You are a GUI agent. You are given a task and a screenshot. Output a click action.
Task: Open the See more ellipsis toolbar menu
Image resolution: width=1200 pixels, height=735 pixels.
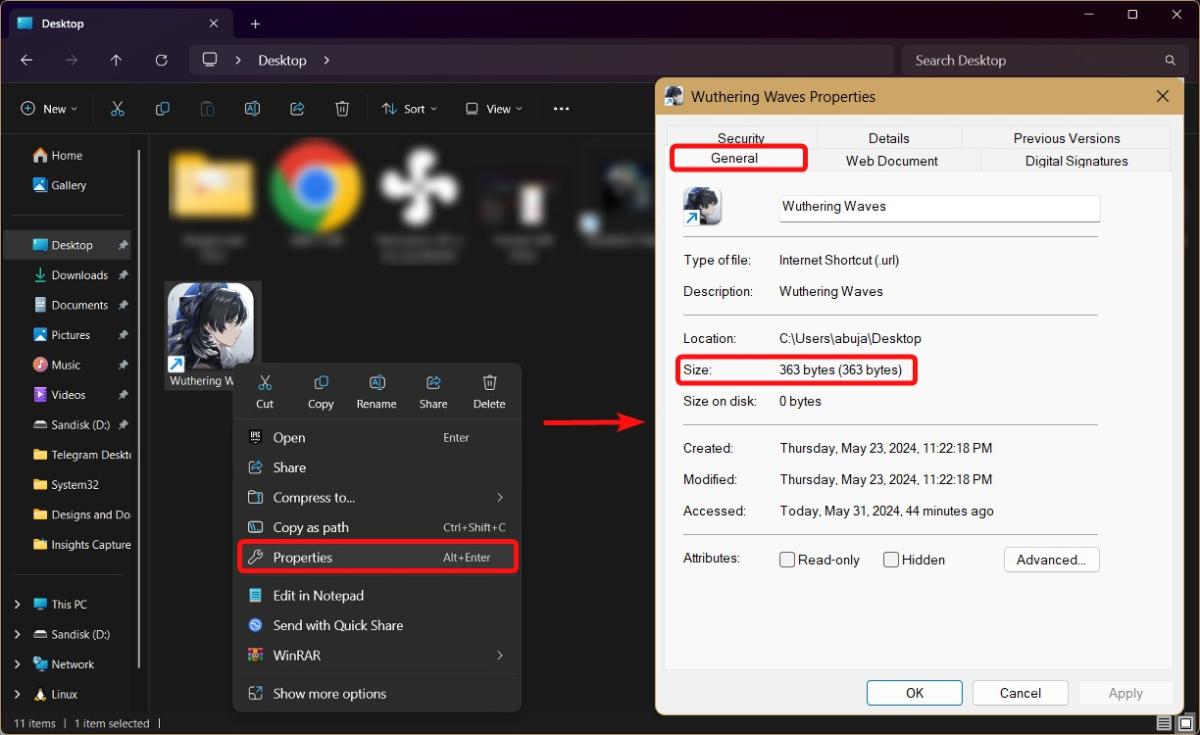561,109
